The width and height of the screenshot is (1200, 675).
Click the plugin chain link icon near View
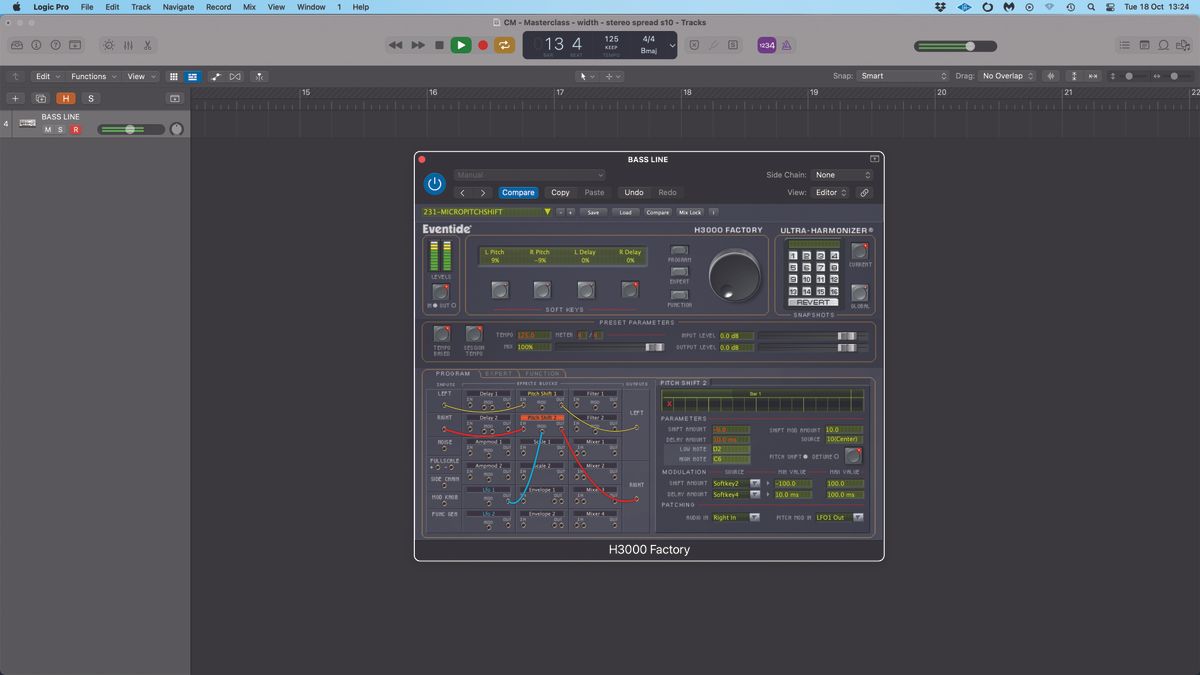(x=864, y=192)
